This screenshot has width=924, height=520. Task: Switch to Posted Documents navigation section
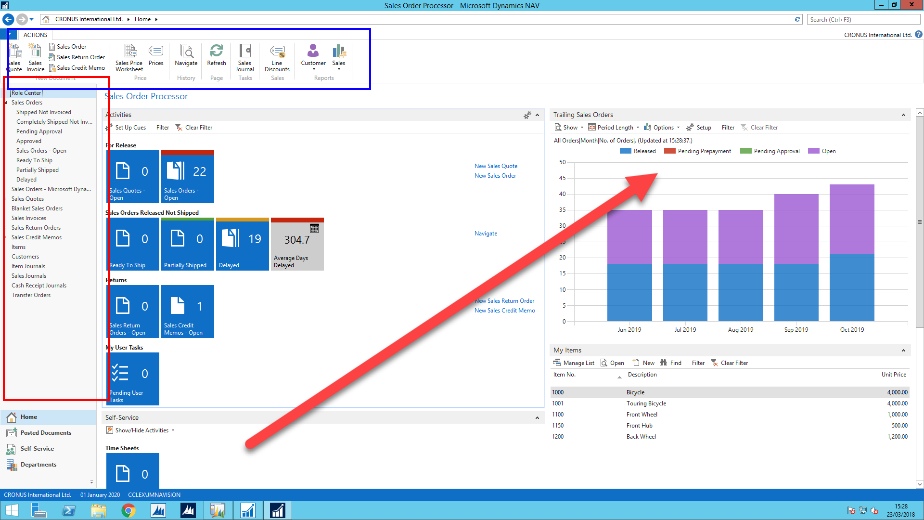tap(45, 433)
